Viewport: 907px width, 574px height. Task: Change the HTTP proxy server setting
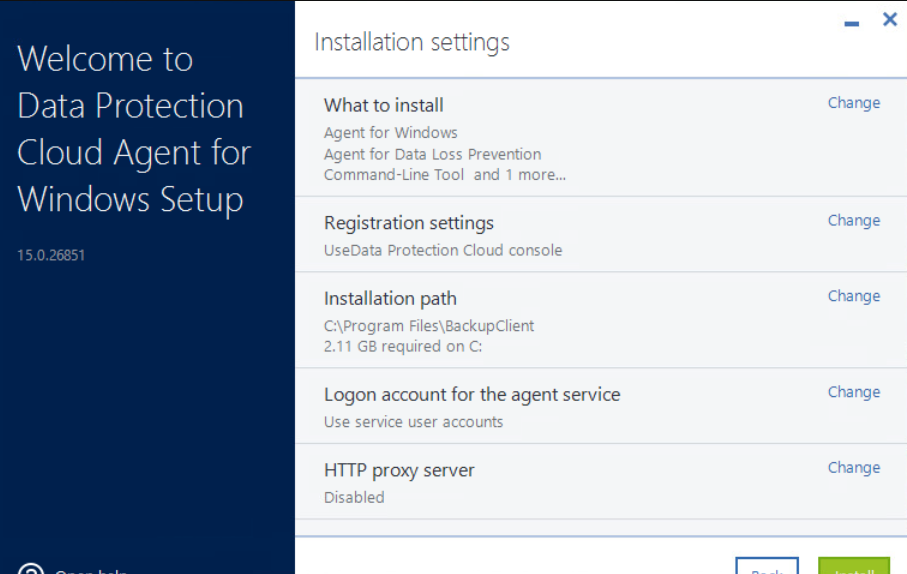pyautogui.click(x=853, y=467)
